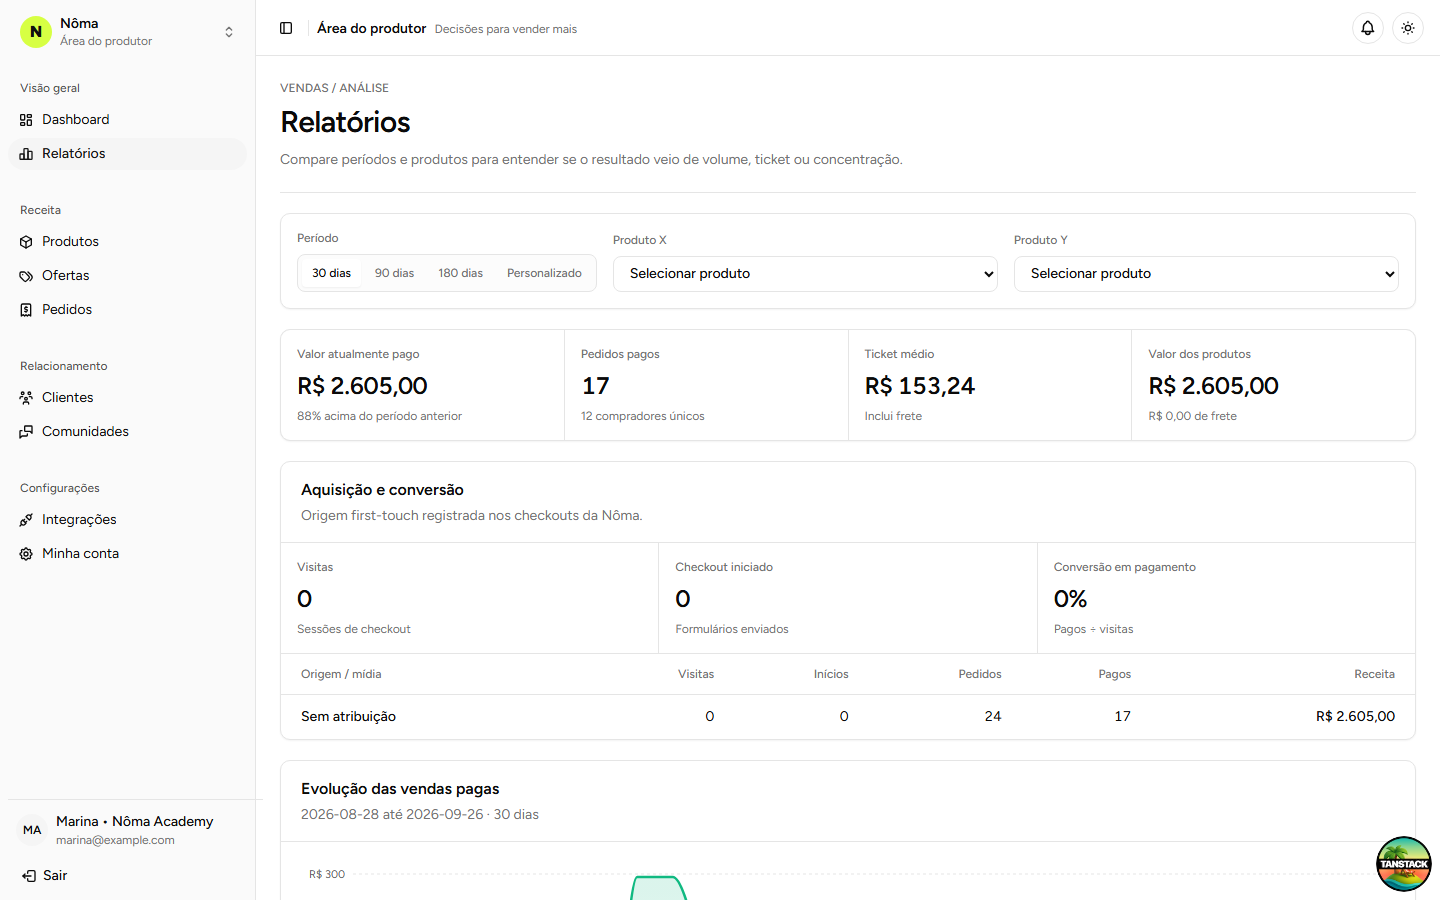Click the "Aquisição e conversão" heading
1440x900 pixels.
pyautogui.click(x=382, y=490)
